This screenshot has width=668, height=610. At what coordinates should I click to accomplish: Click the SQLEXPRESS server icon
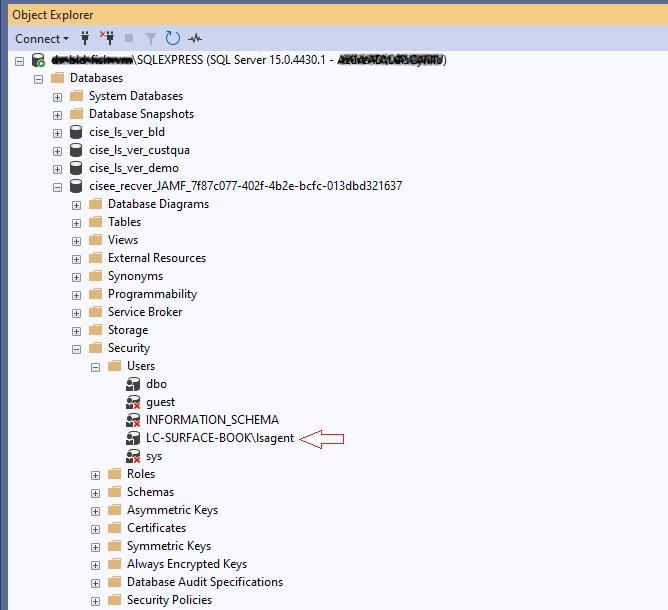pyautogui.click(x=38, y=60)
